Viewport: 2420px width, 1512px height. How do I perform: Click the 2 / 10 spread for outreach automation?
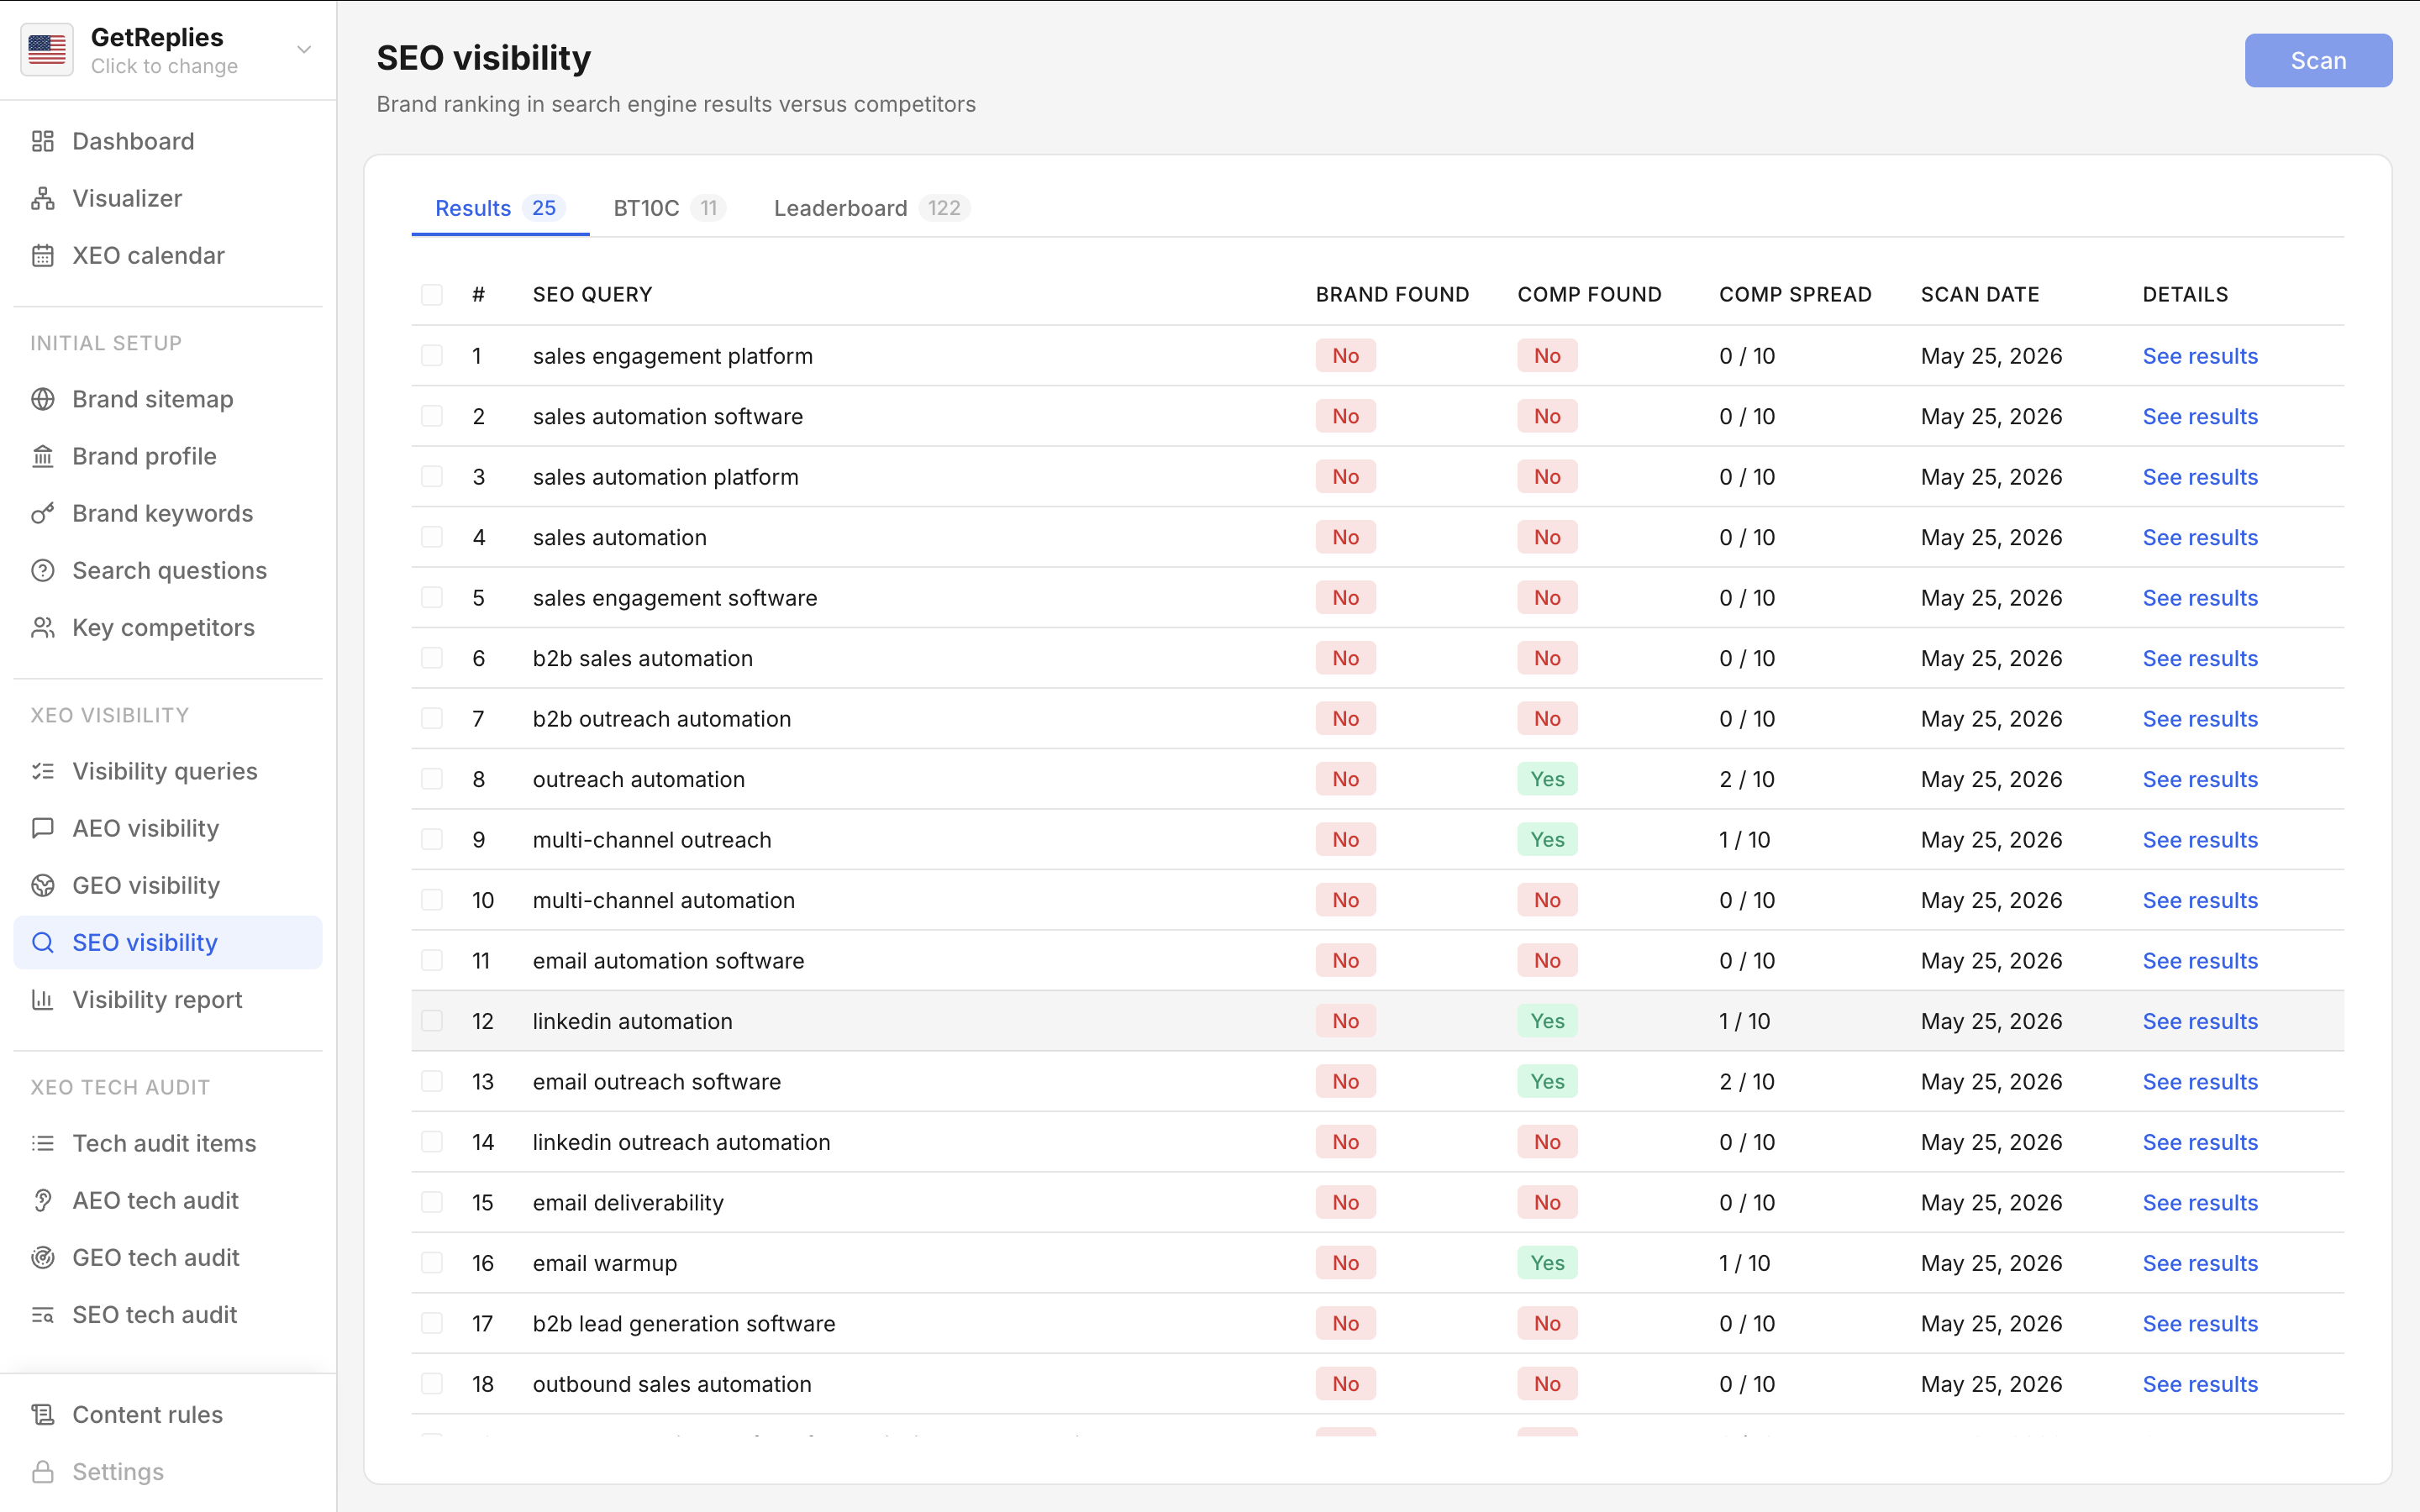(1747, 779)
